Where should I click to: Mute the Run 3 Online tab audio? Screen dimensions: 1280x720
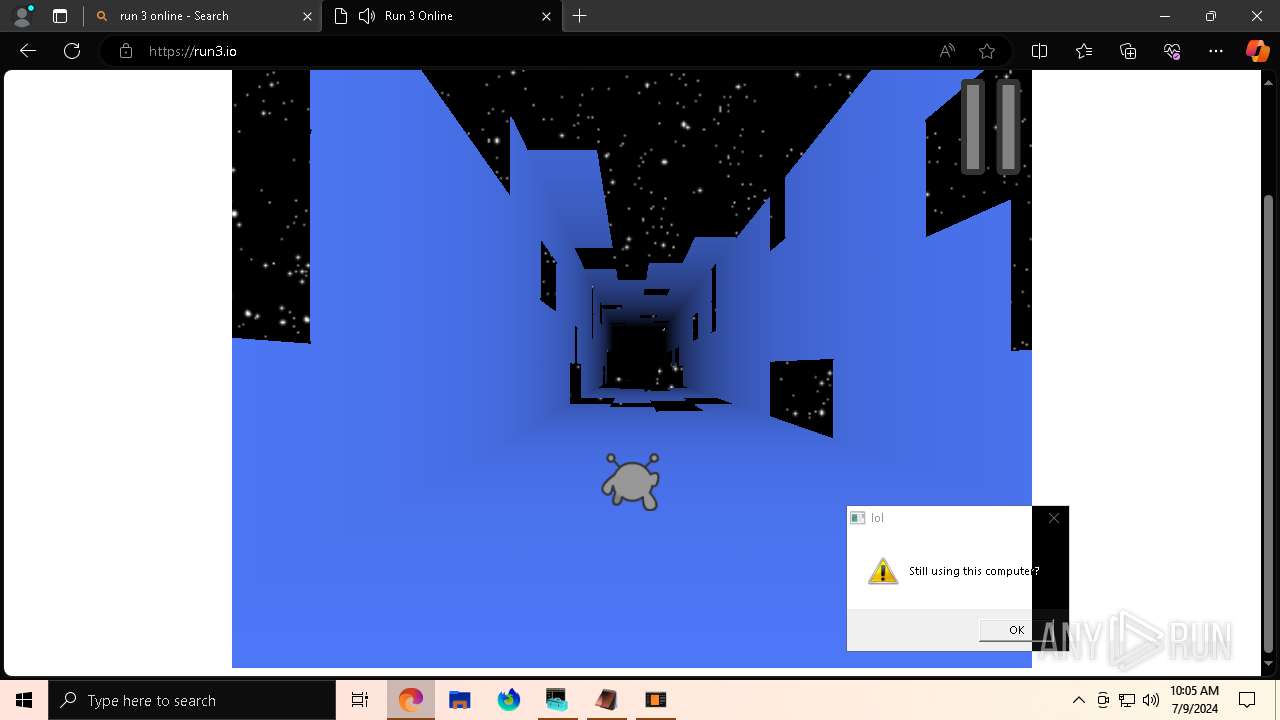[367, 16]
